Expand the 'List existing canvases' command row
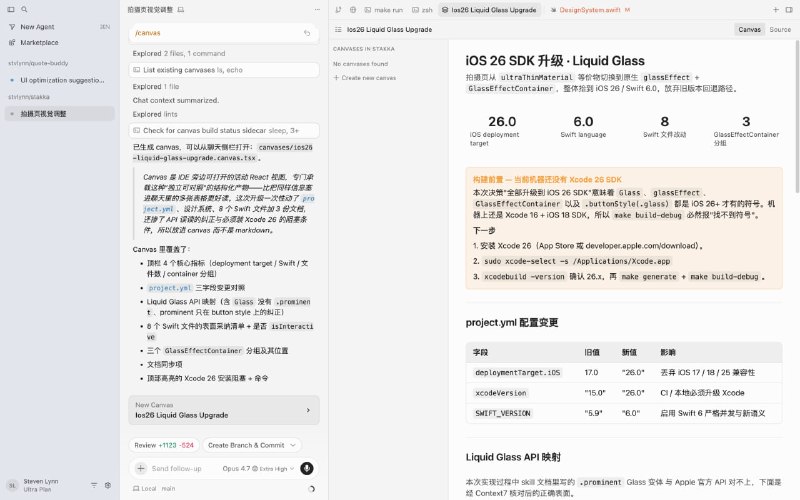 224,70
